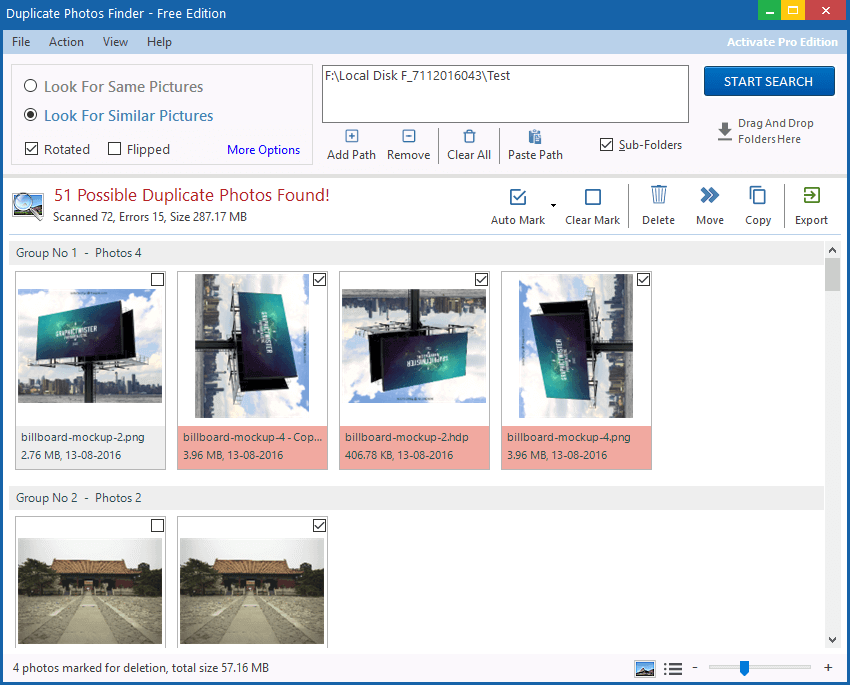Open the Action menu
The width and height of the screenshot is (850, 685).
66,42
